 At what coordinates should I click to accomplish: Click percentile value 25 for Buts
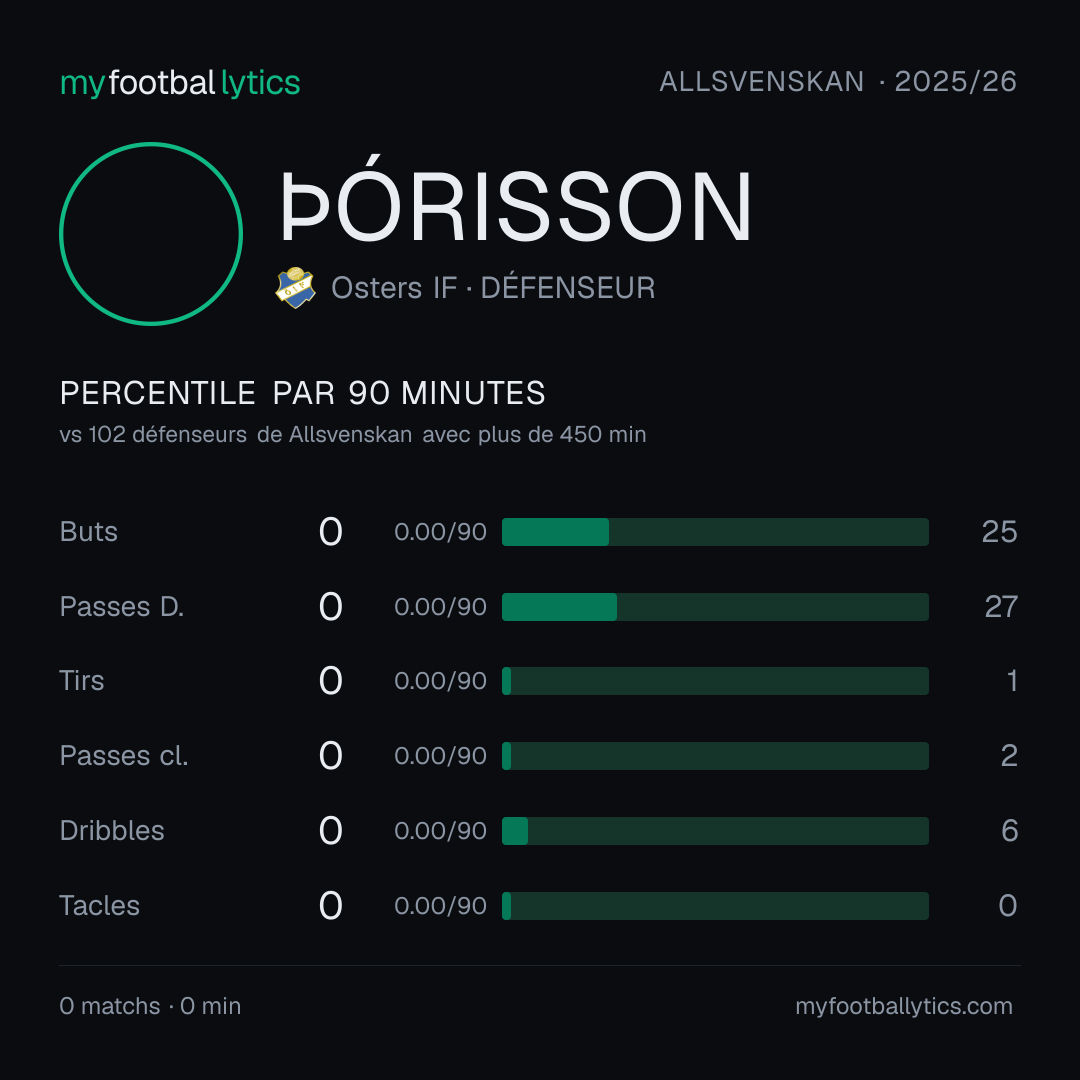[x=999, y=532]
